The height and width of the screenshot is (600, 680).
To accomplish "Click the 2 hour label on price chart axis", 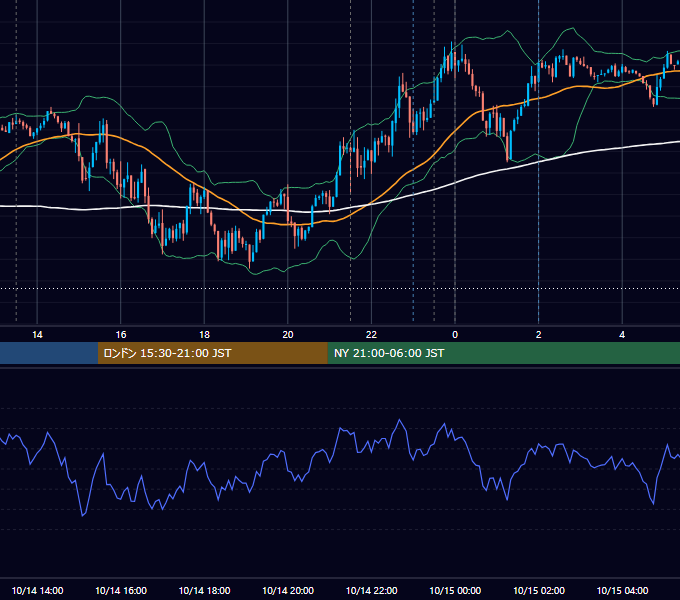I will 539,335.
